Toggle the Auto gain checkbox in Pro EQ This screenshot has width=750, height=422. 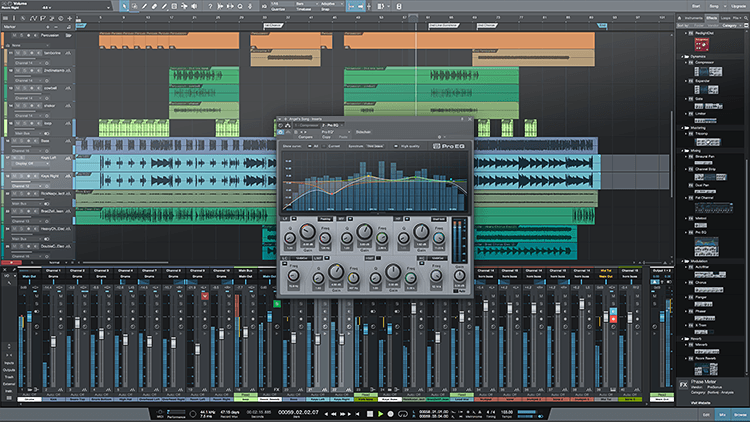click(x=455, y=291)
